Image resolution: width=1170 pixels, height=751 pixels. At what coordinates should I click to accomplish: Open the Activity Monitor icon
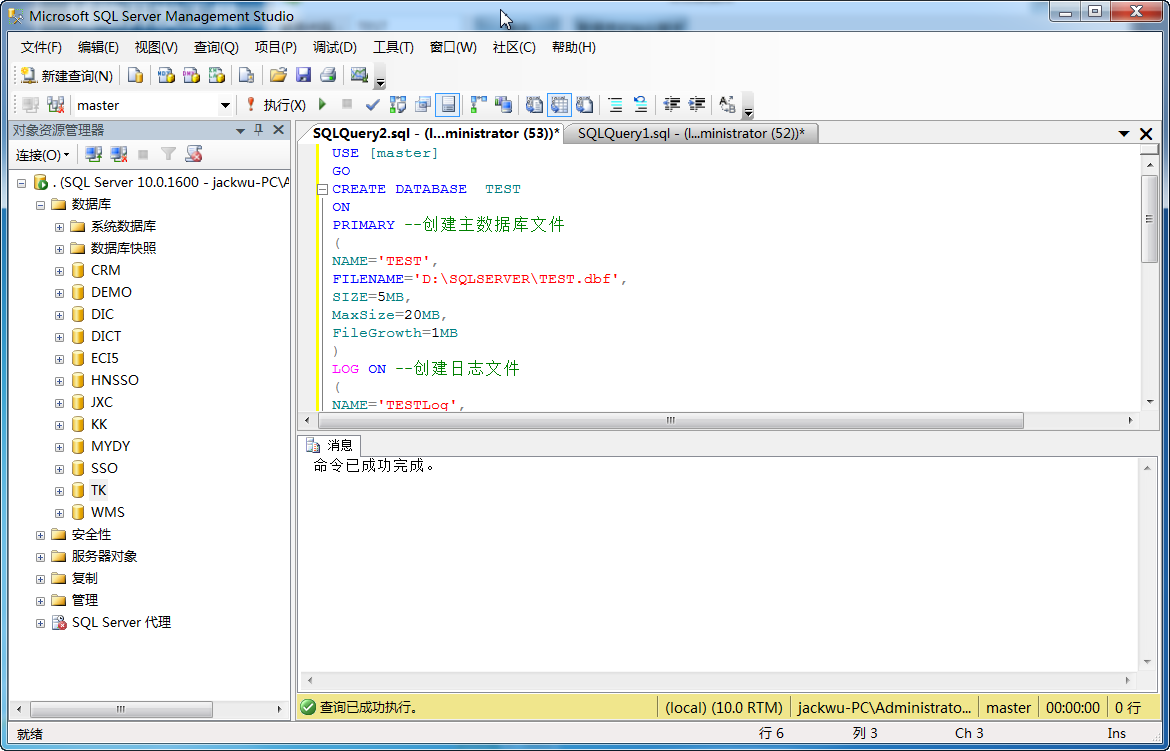click(360, 75)
